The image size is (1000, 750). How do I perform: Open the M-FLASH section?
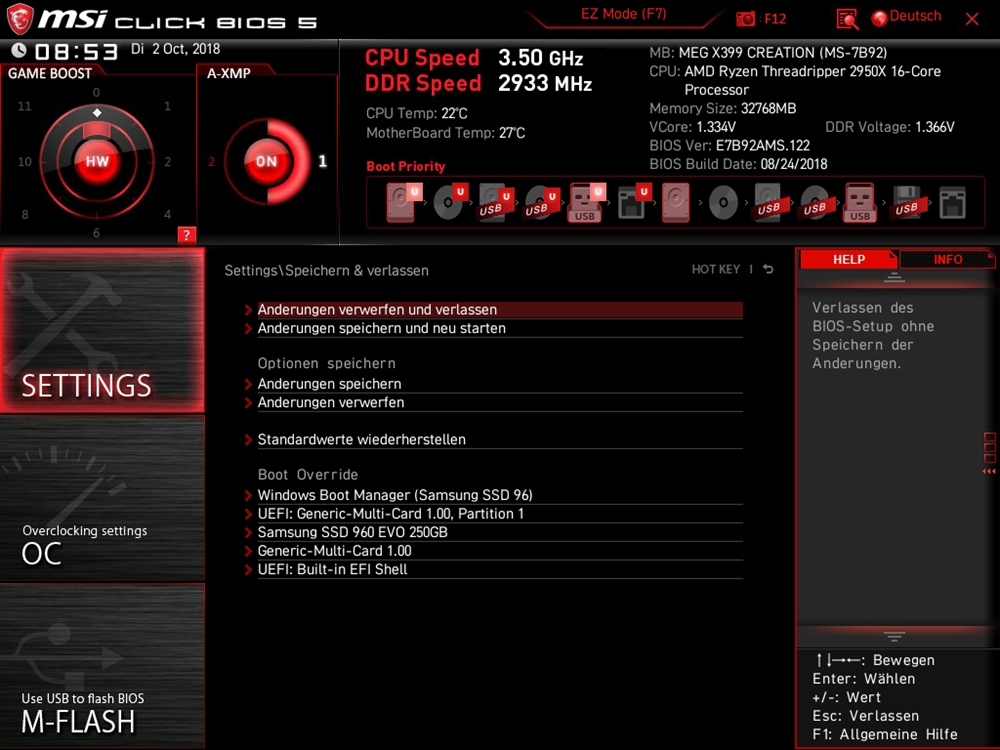[x=102, y=666]
